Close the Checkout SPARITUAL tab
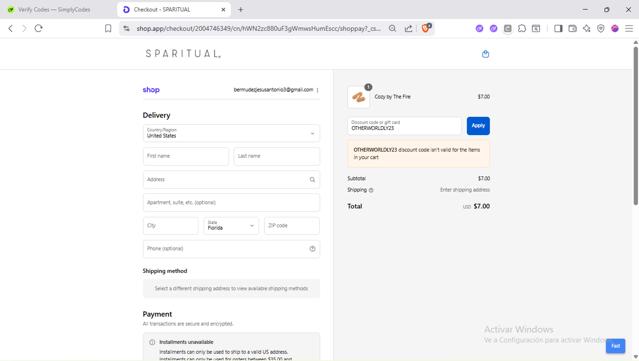 click(223, 9)
